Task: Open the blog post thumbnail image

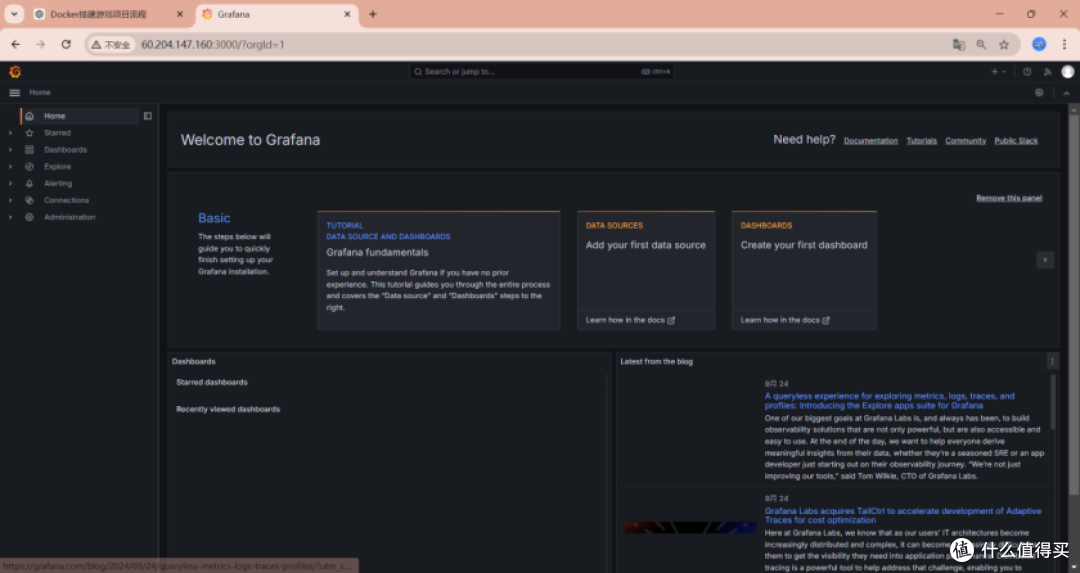Action: pos(690,528)
